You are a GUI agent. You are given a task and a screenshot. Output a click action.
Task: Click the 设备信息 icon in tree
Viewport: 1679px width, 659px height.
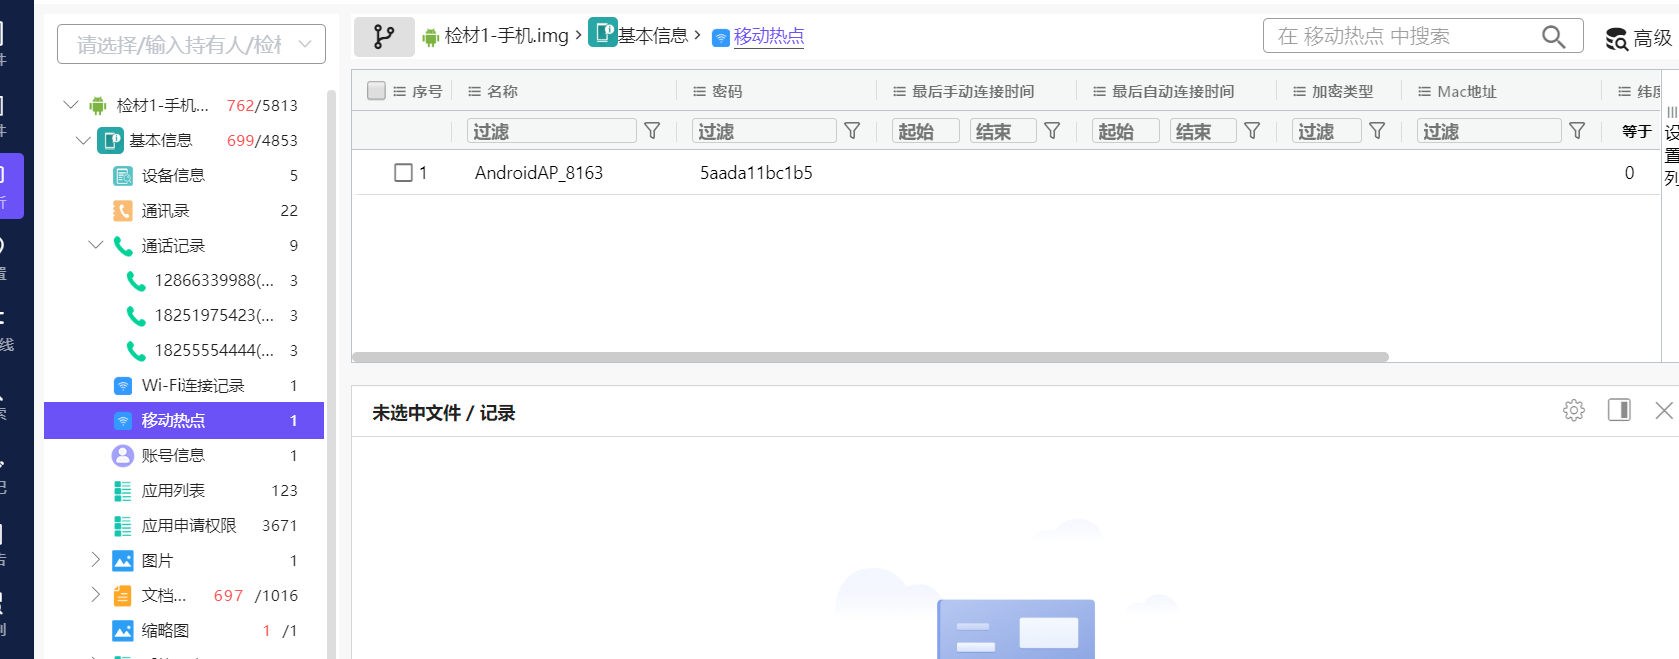coord(123,176)
